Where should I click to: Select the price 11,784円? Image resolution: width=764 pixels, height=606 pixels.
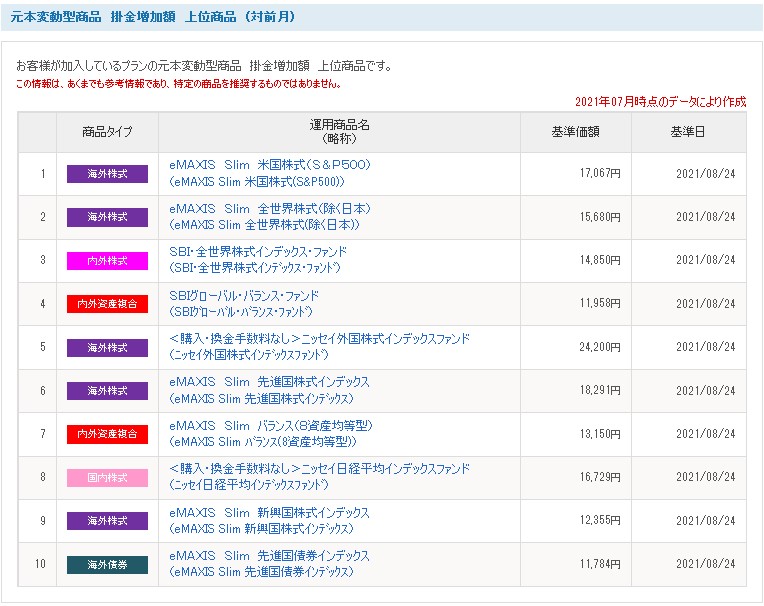point(600,564)
